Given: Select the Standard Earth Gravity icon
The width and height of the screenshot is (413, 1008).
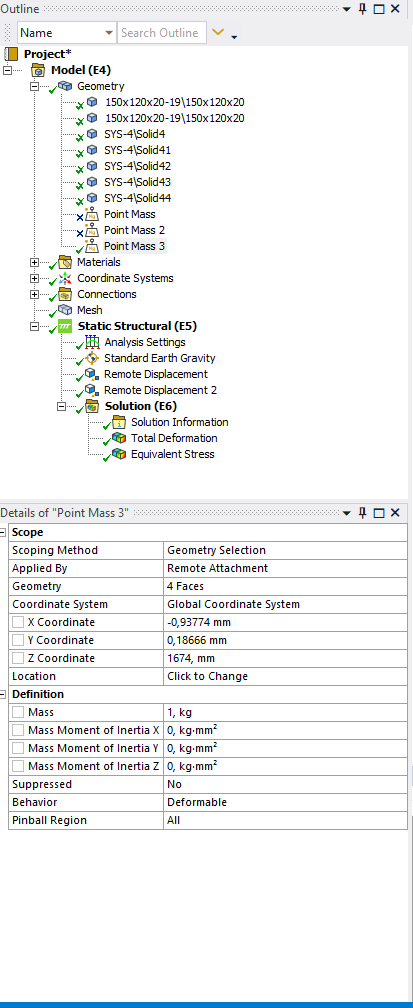Looking at the screenshot, I should [x=92, y=359].
